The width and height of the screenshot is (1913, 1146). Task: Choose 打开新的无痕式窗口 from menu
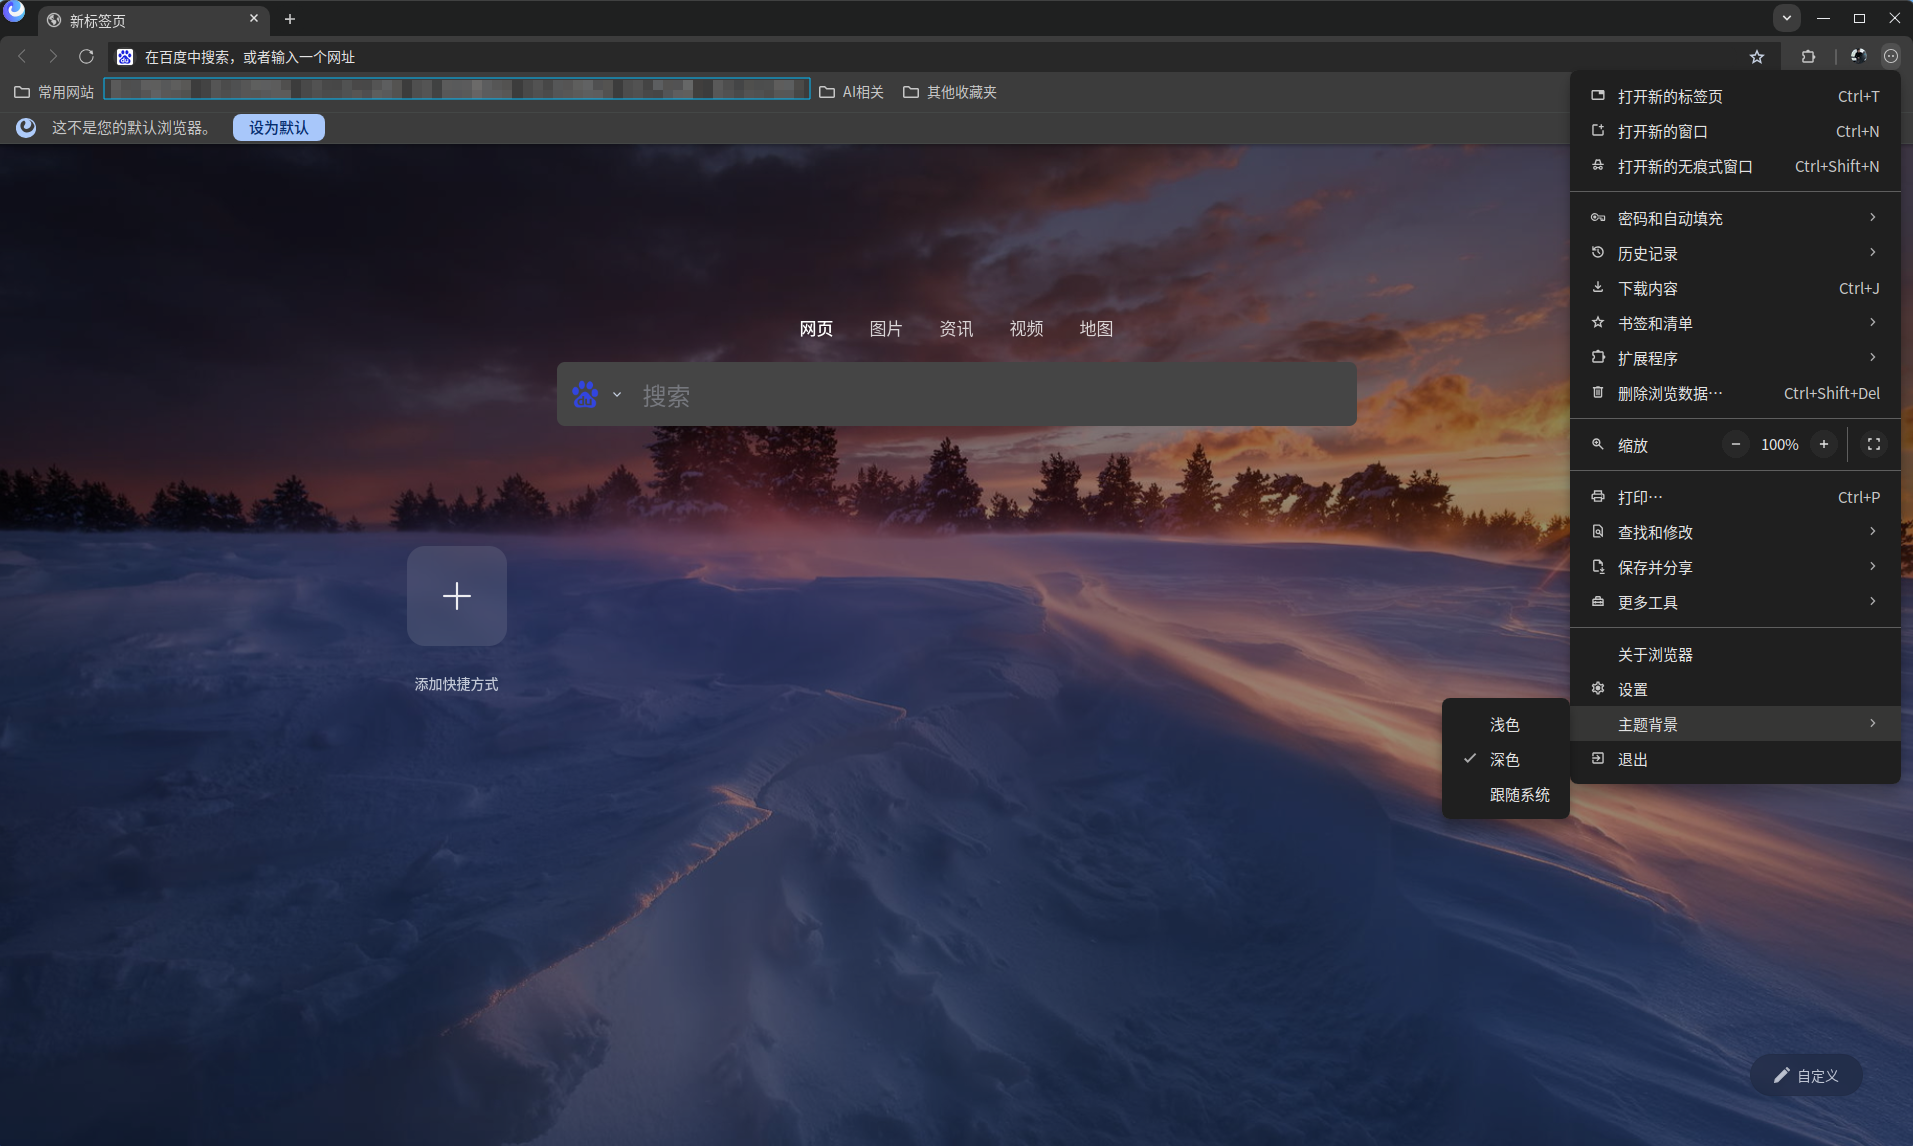click(1735, 166)
